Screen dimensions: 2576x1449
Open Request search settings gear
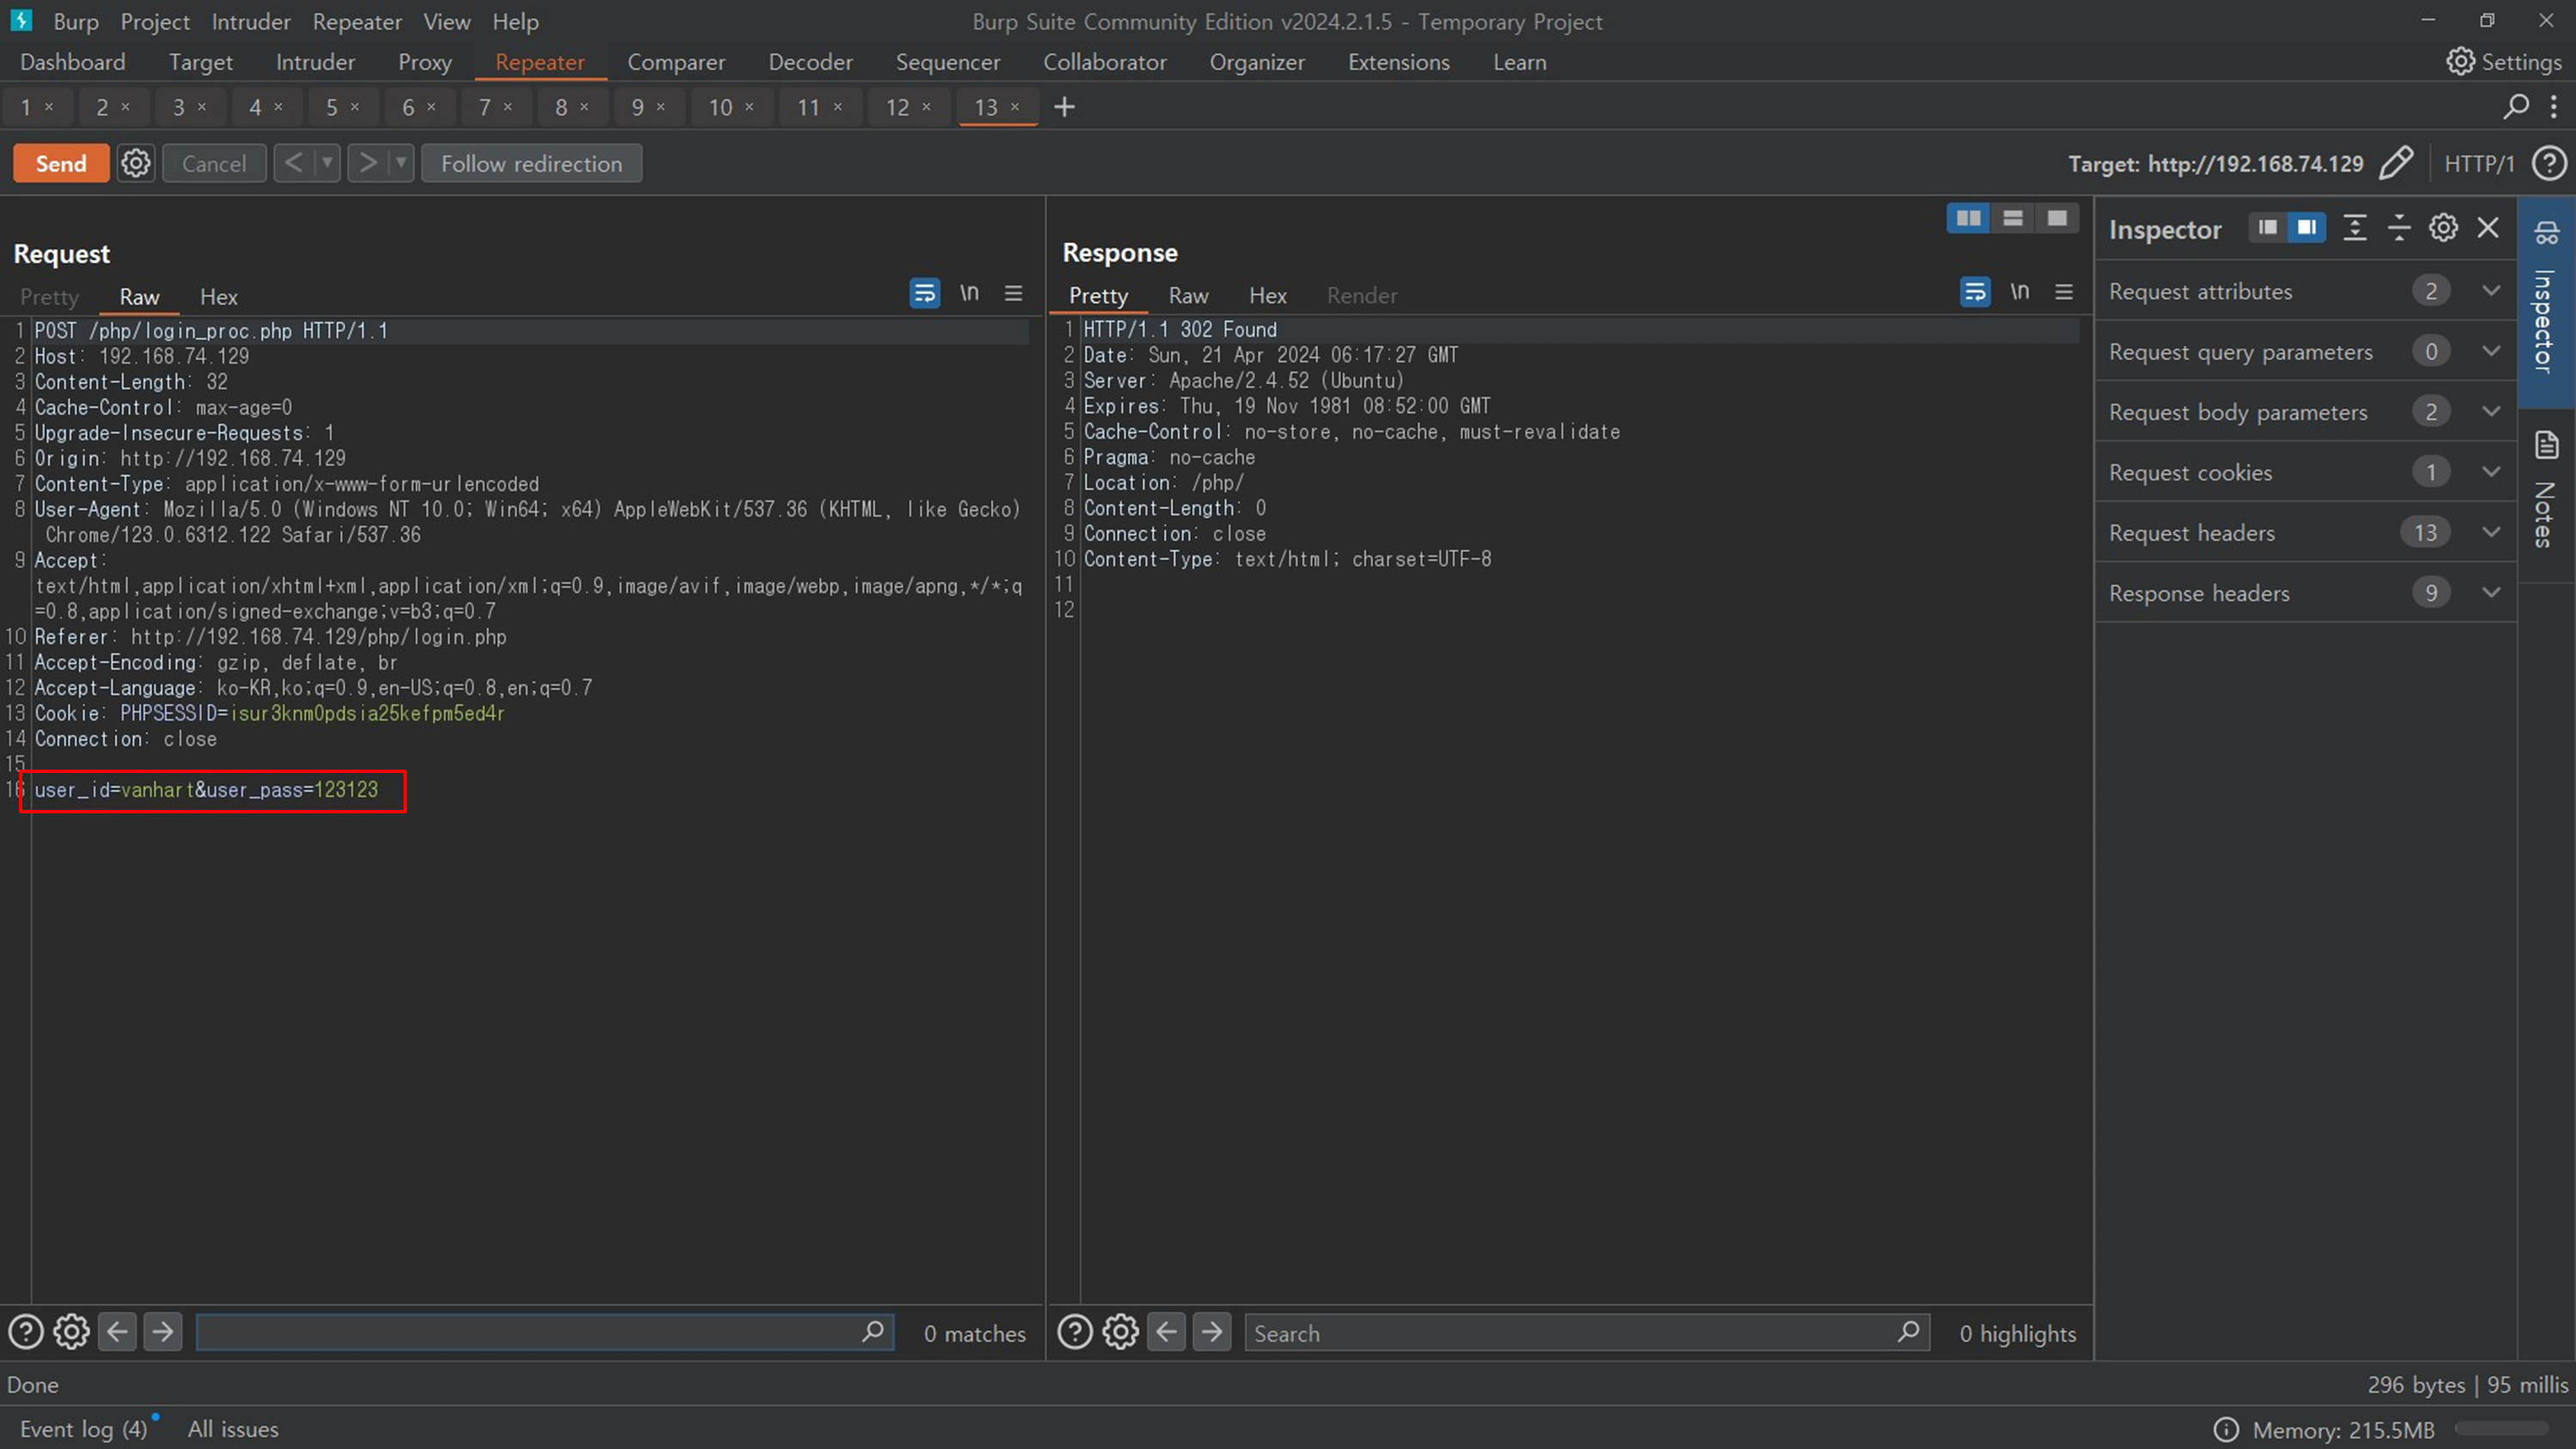click(71, 1332)
